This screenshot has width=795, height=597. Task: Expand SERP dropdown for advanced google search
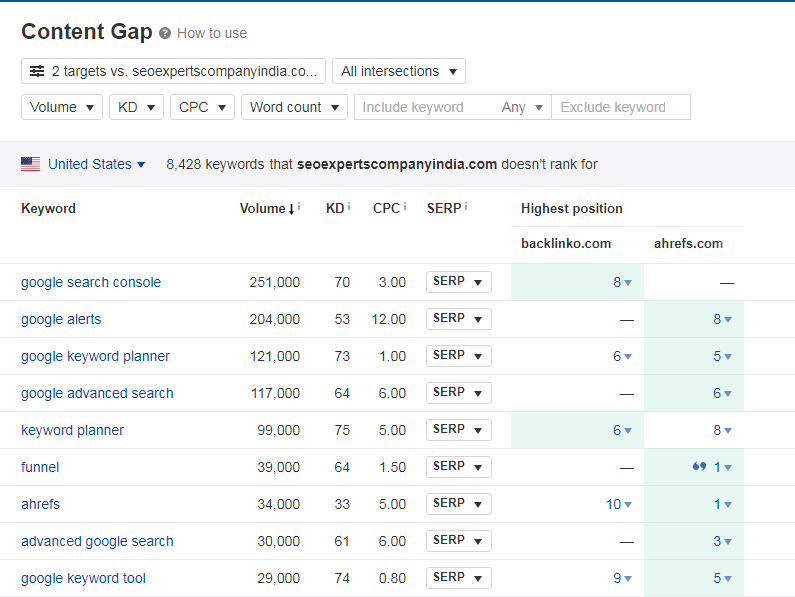[459, 541]
